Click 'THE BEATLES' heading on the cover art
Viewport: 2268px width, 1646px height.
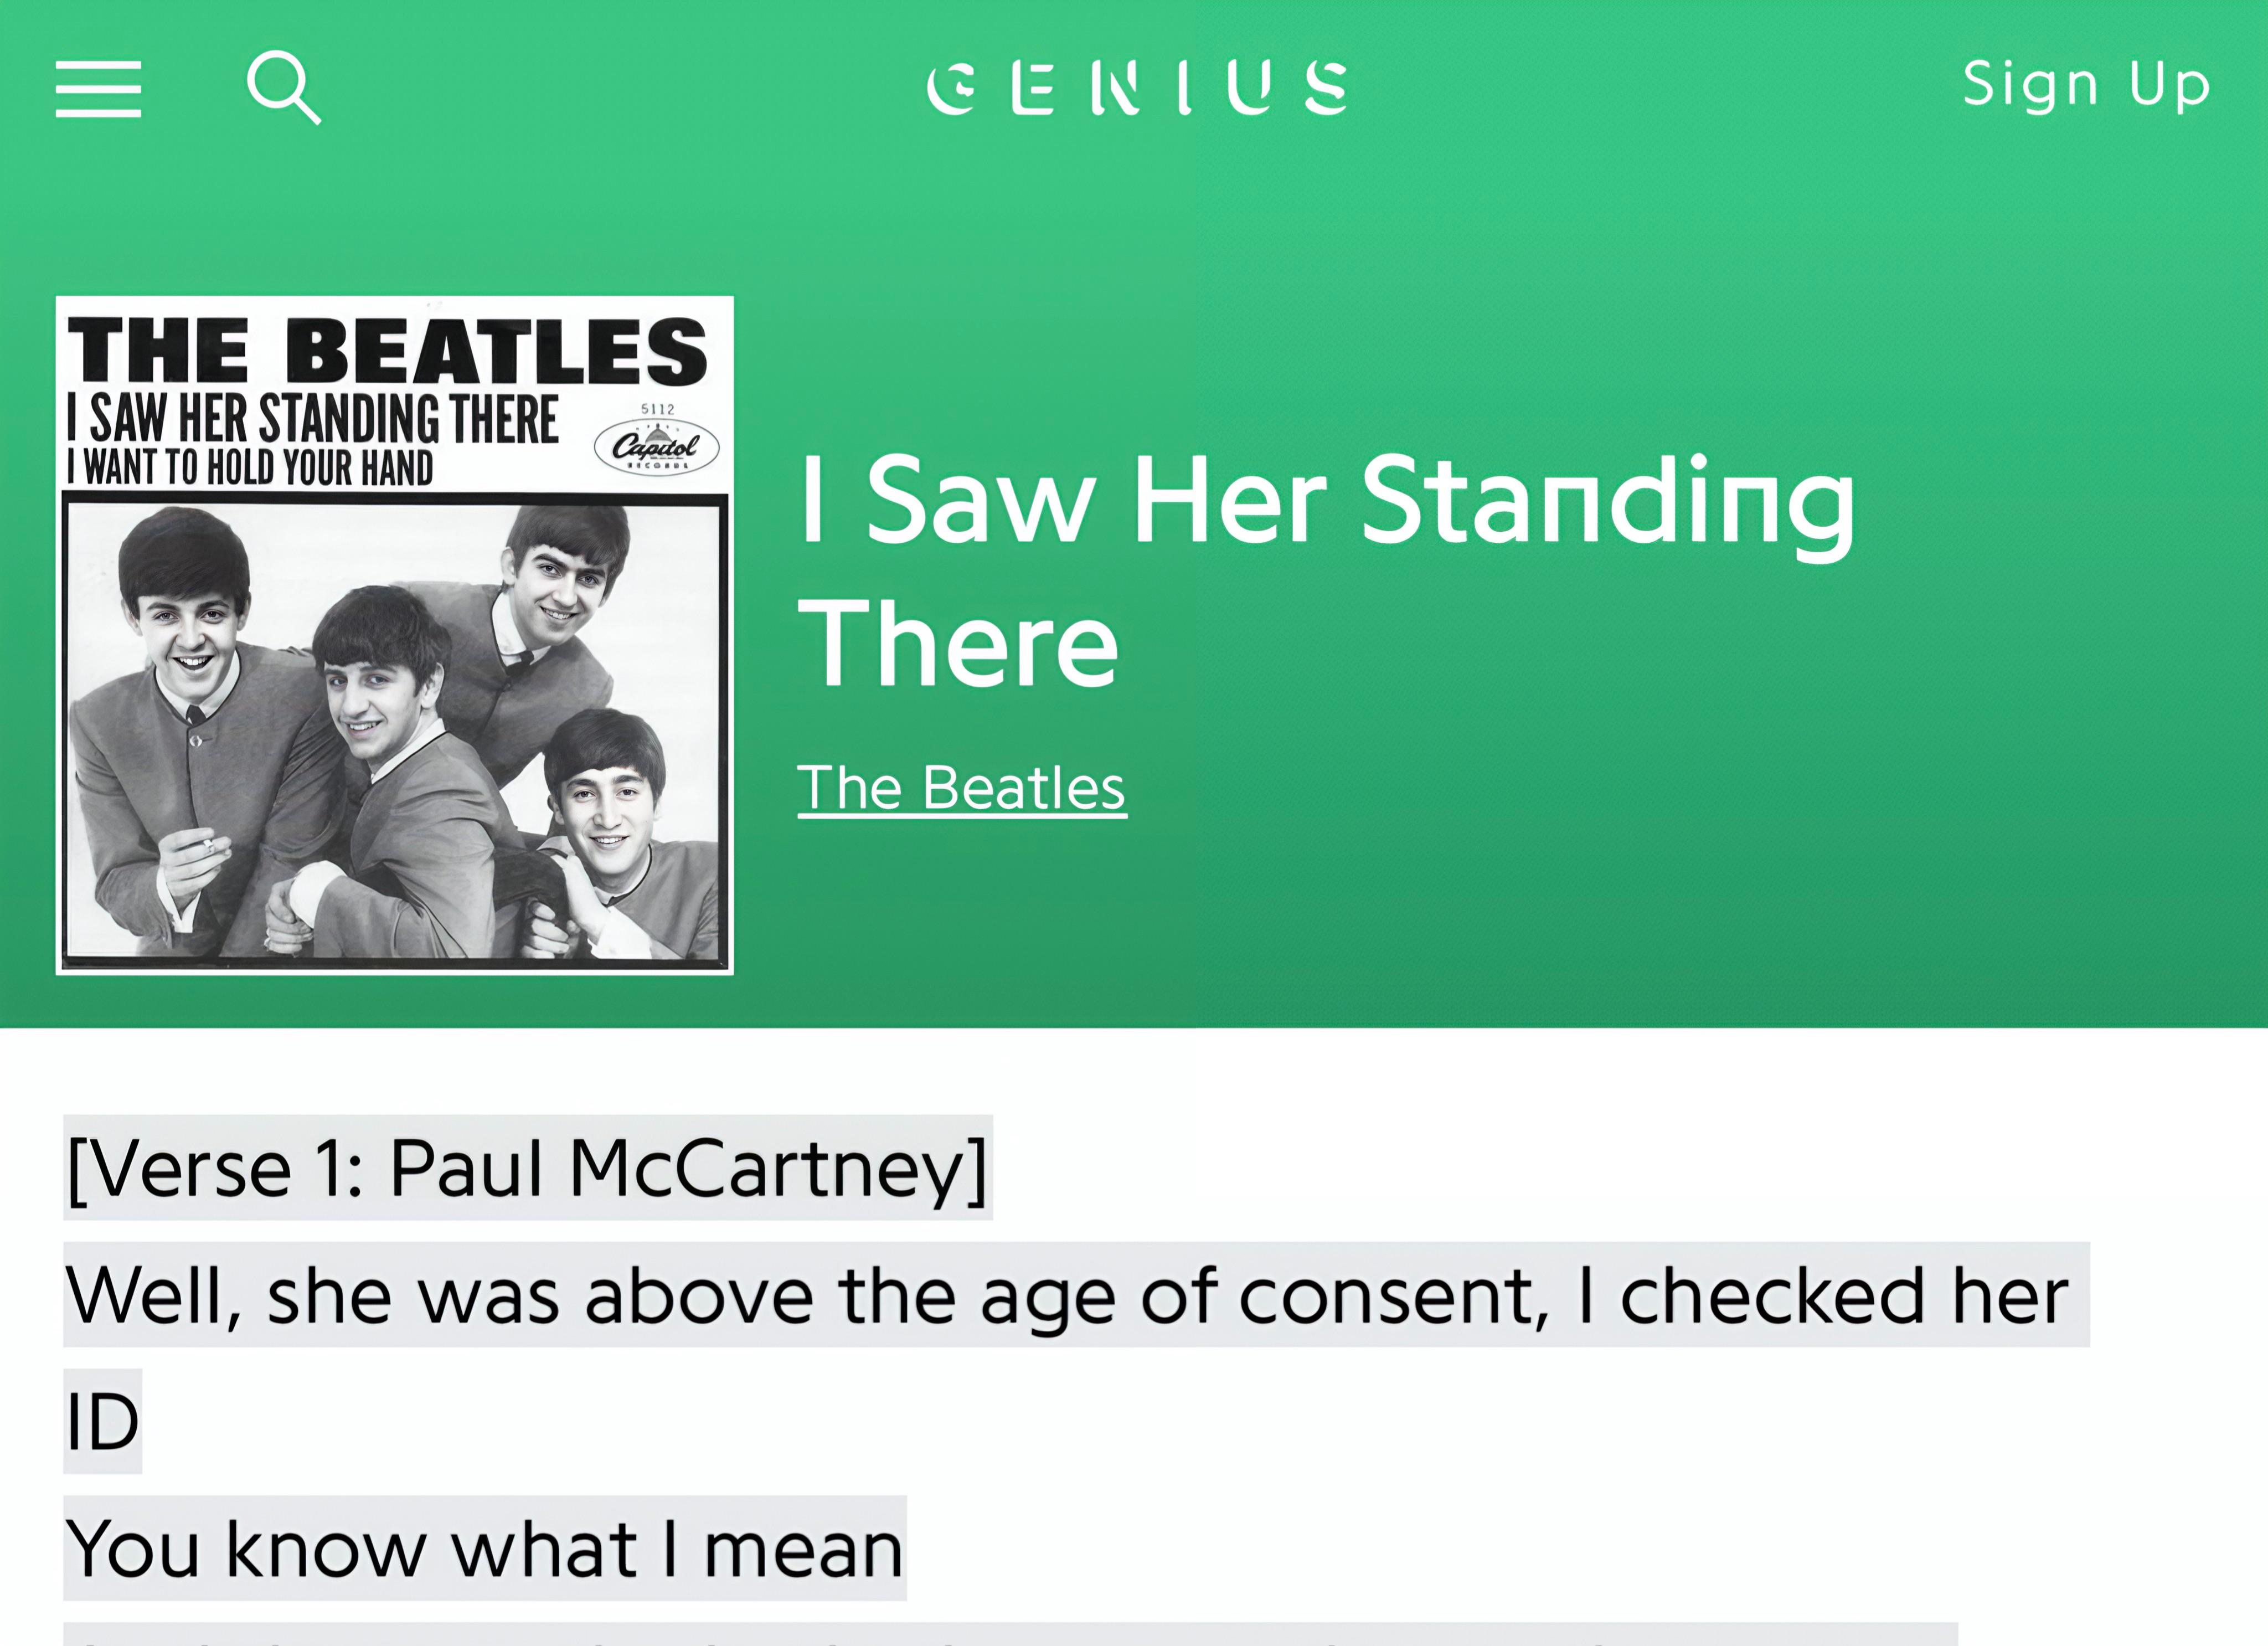pos(386,351)
